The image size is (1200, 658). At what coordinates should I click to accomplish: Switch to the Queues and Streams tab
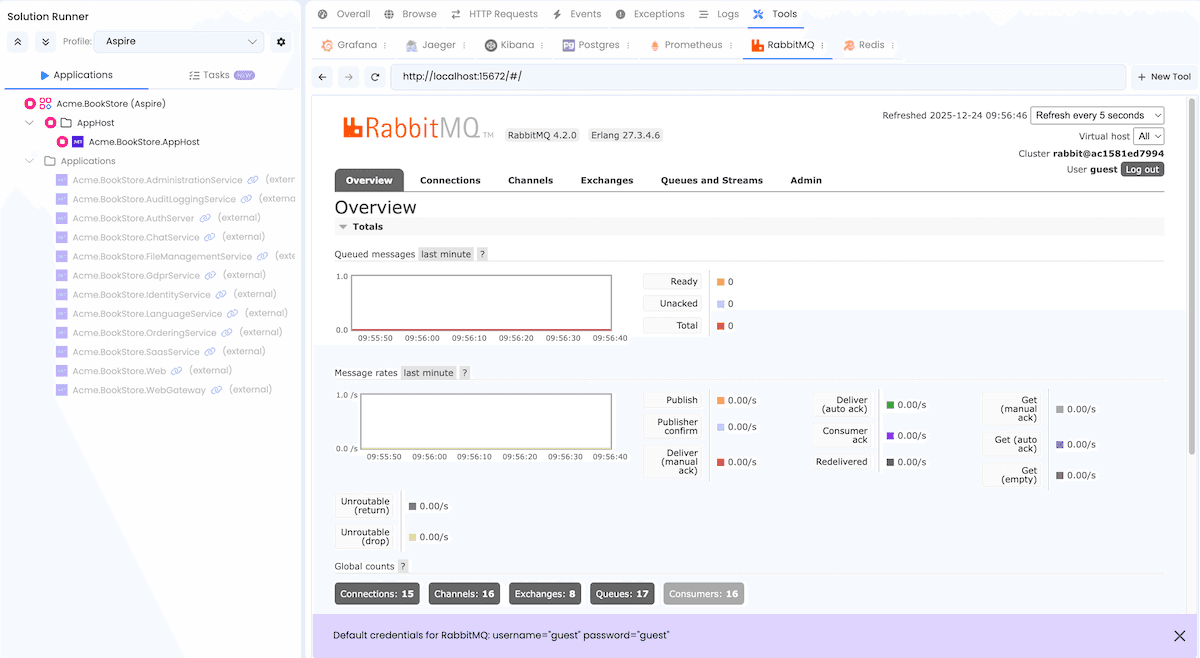click(x=710, y=180)
